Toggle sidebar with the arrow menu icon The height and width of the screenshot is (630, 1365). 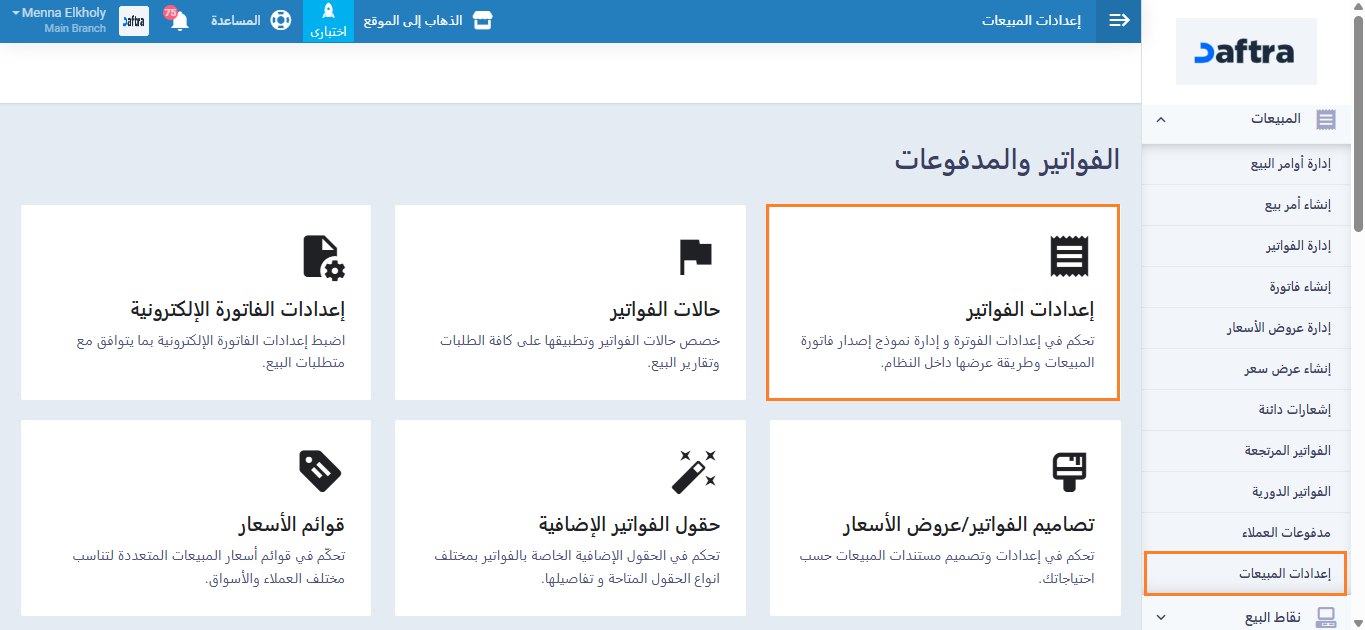(1118, 21)
